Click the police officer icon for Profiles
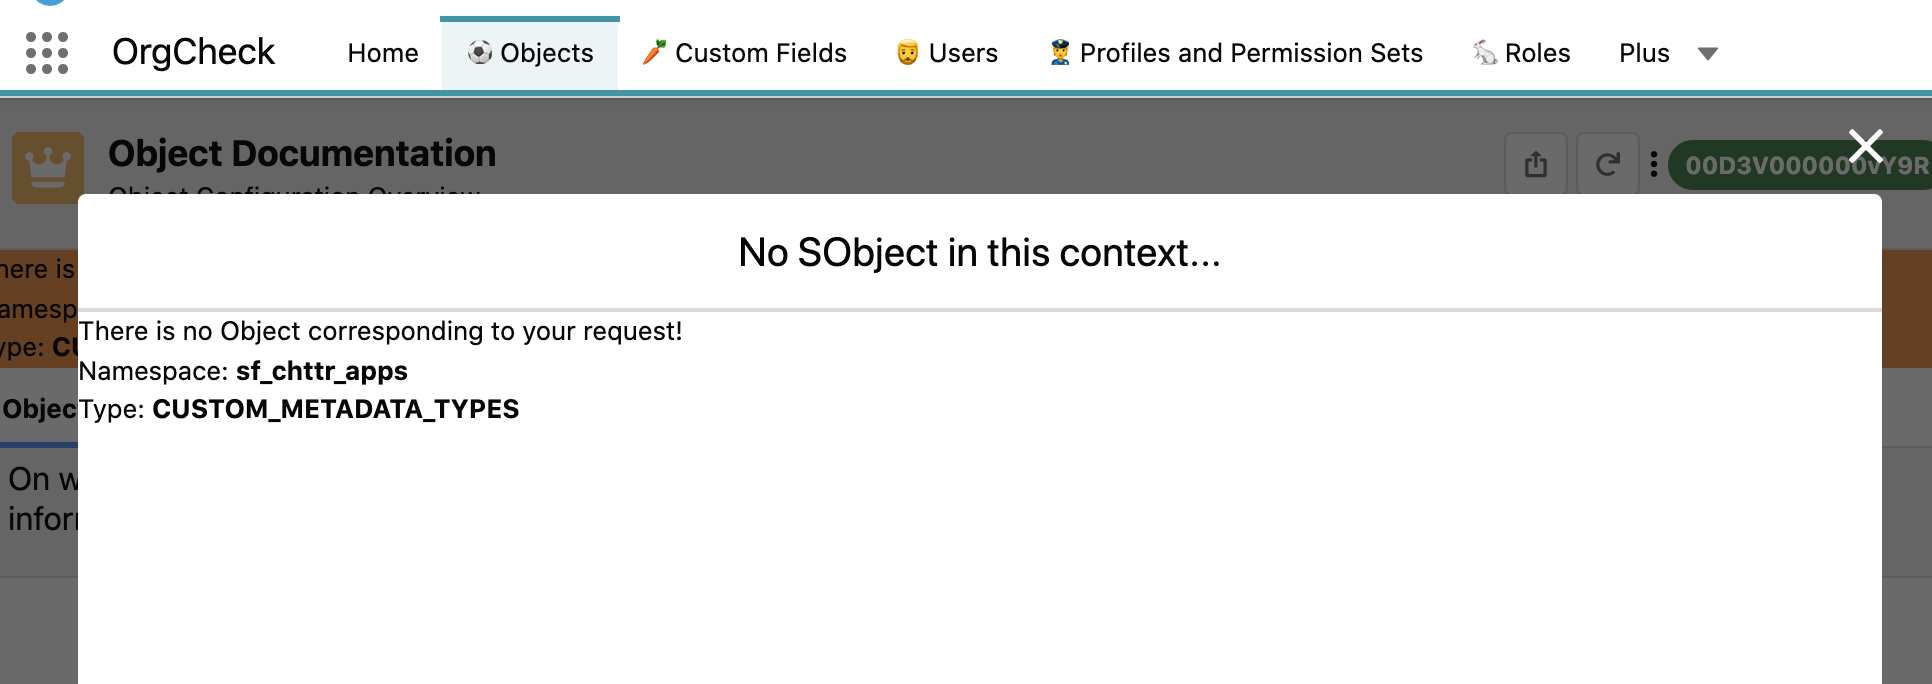Viewport: 1932px width, 684px height. pyautogui.click(x=1062, y=50)
